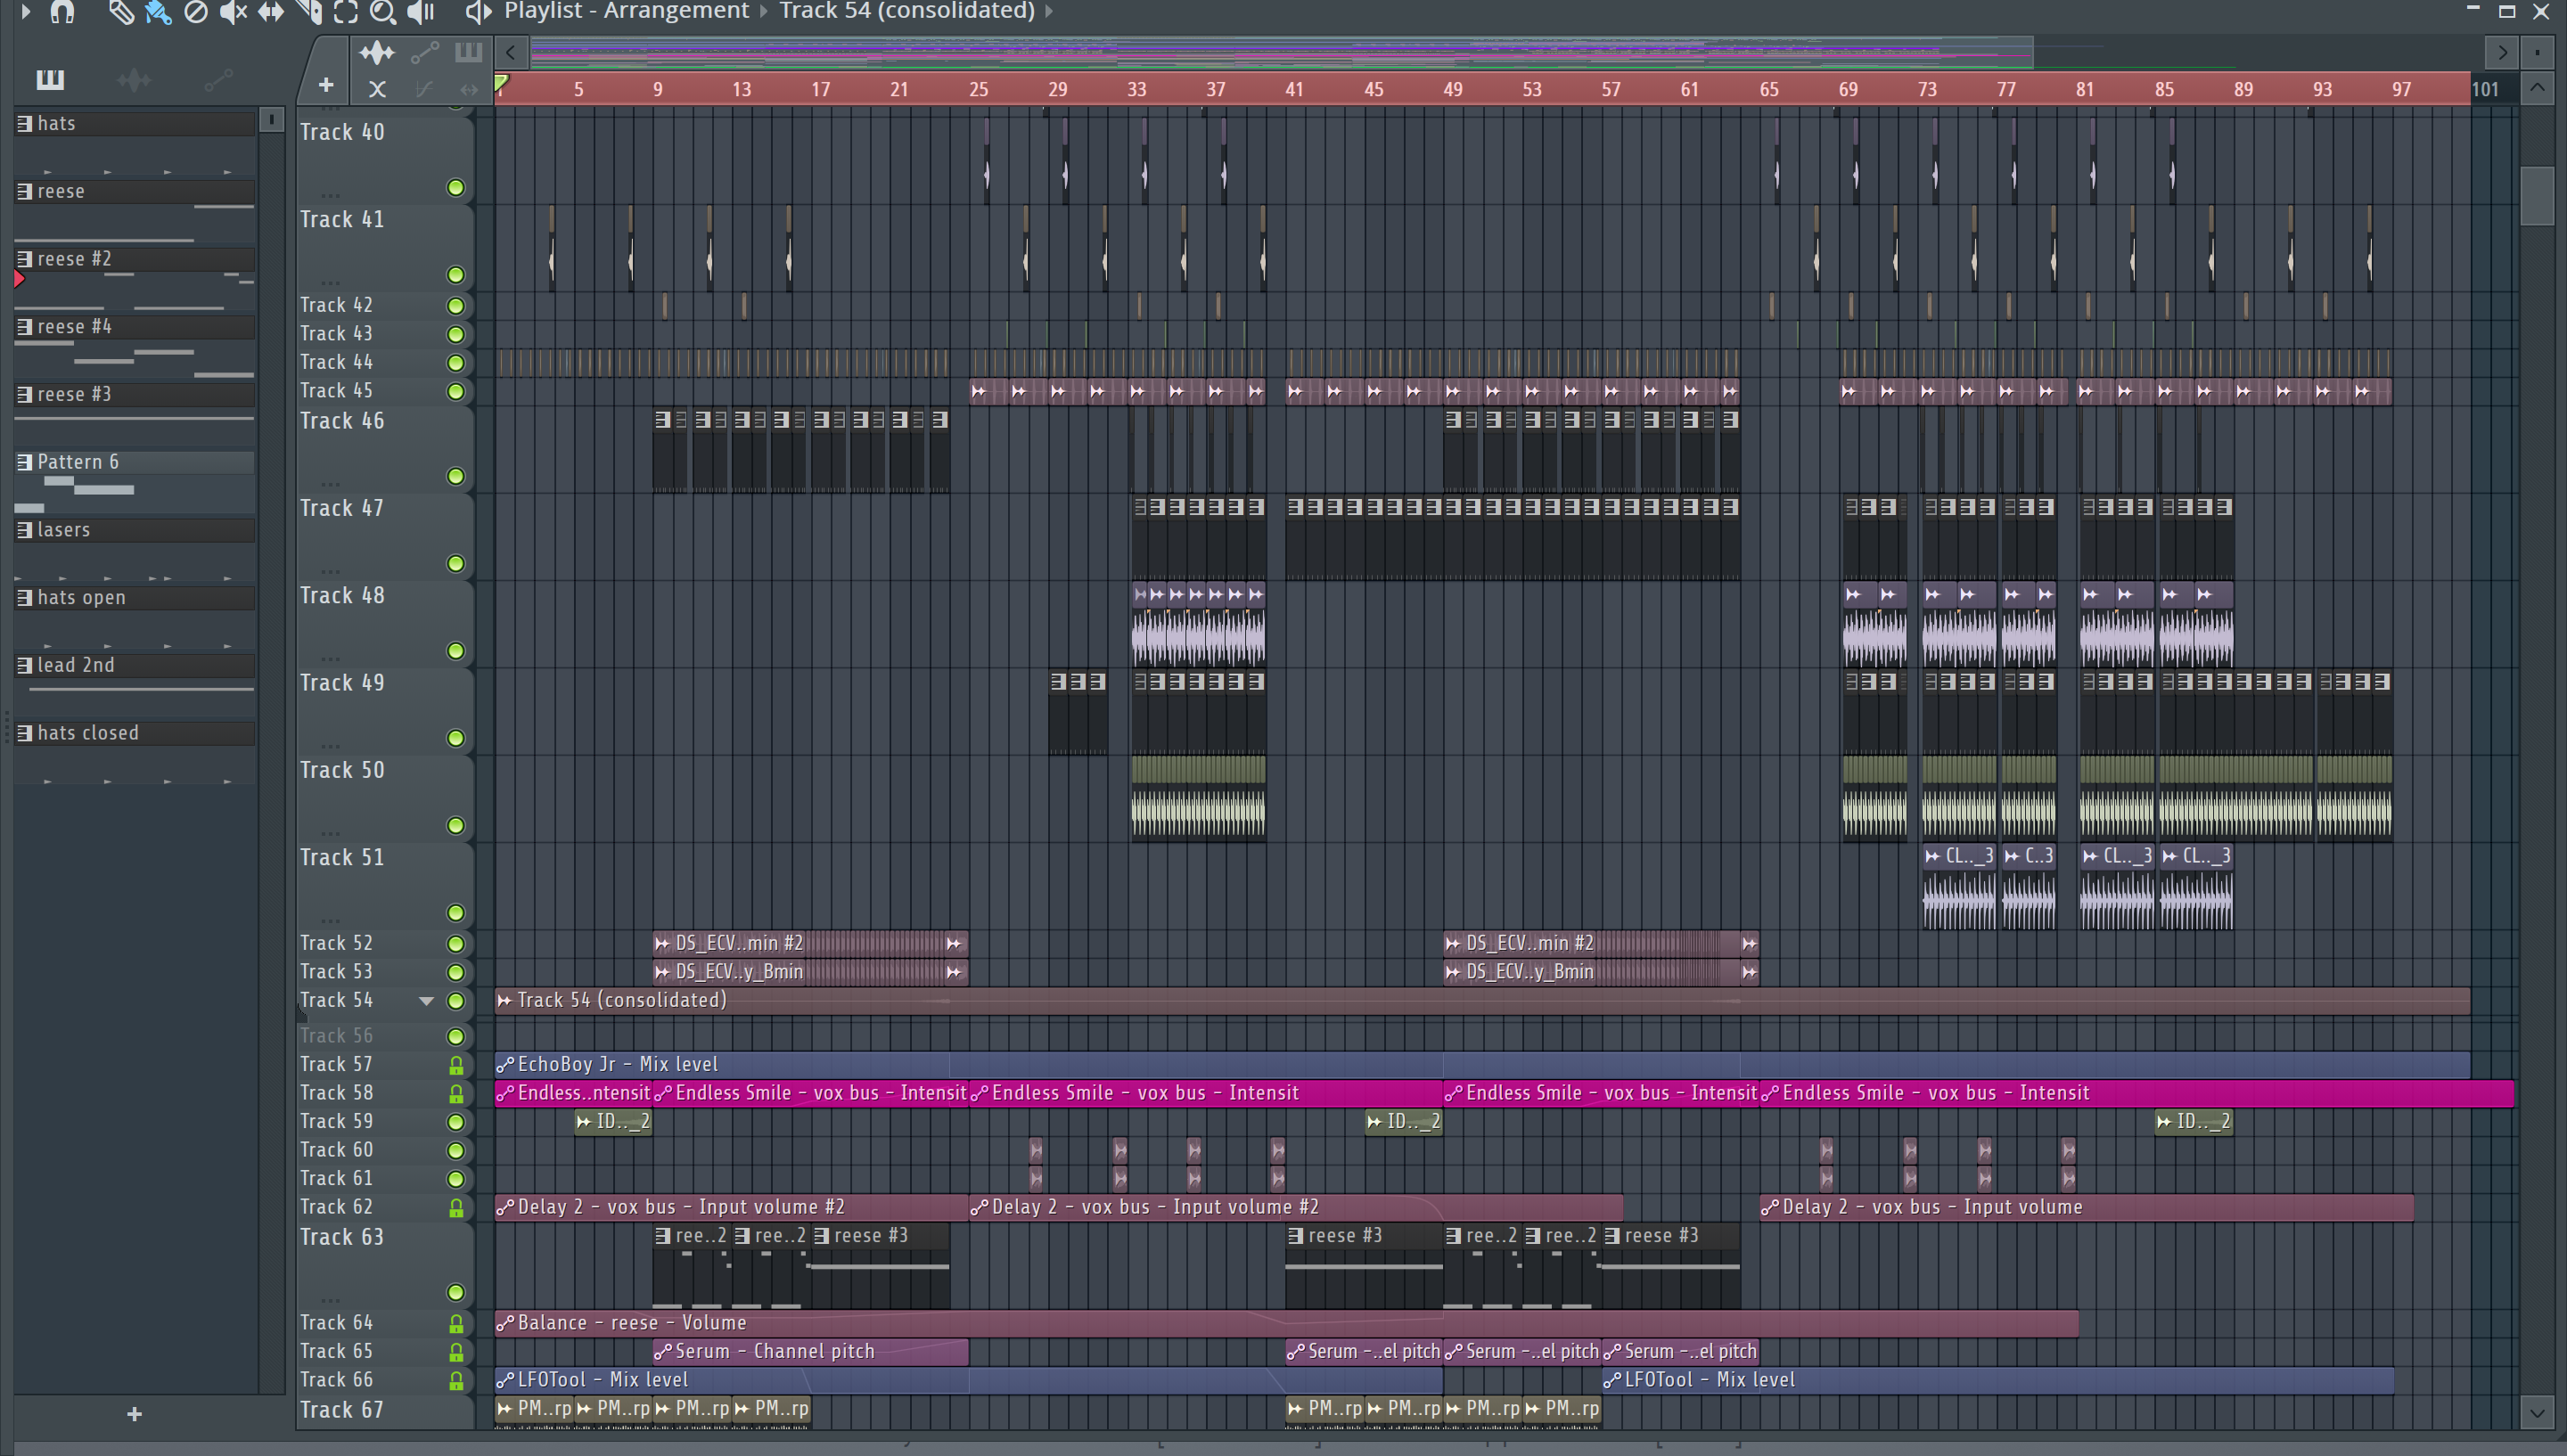Image resolution: width=2567 pixels, height=1456 pixels.
Task: Select the Mute tool
Action: (233, 12)
